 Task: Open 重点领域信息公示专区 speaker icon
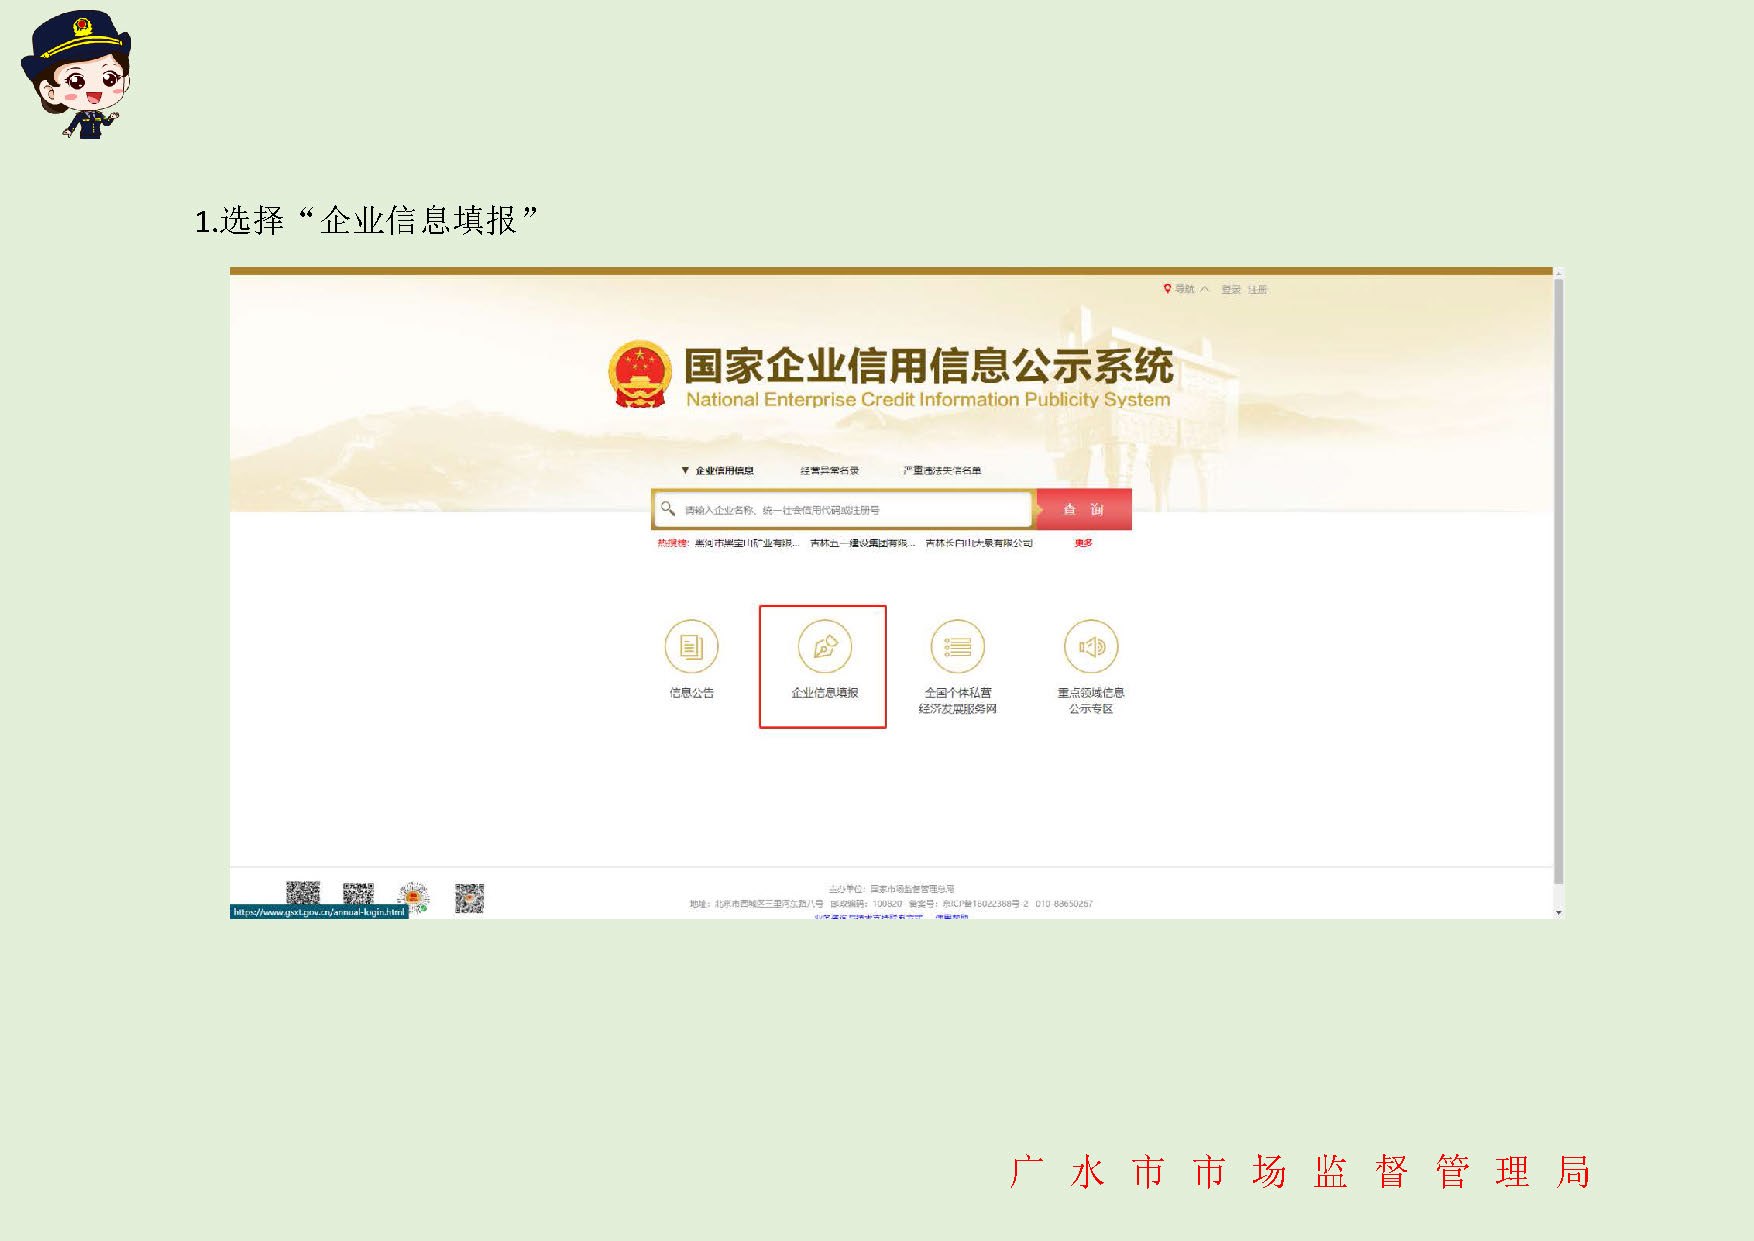(x=1091, y=647)
